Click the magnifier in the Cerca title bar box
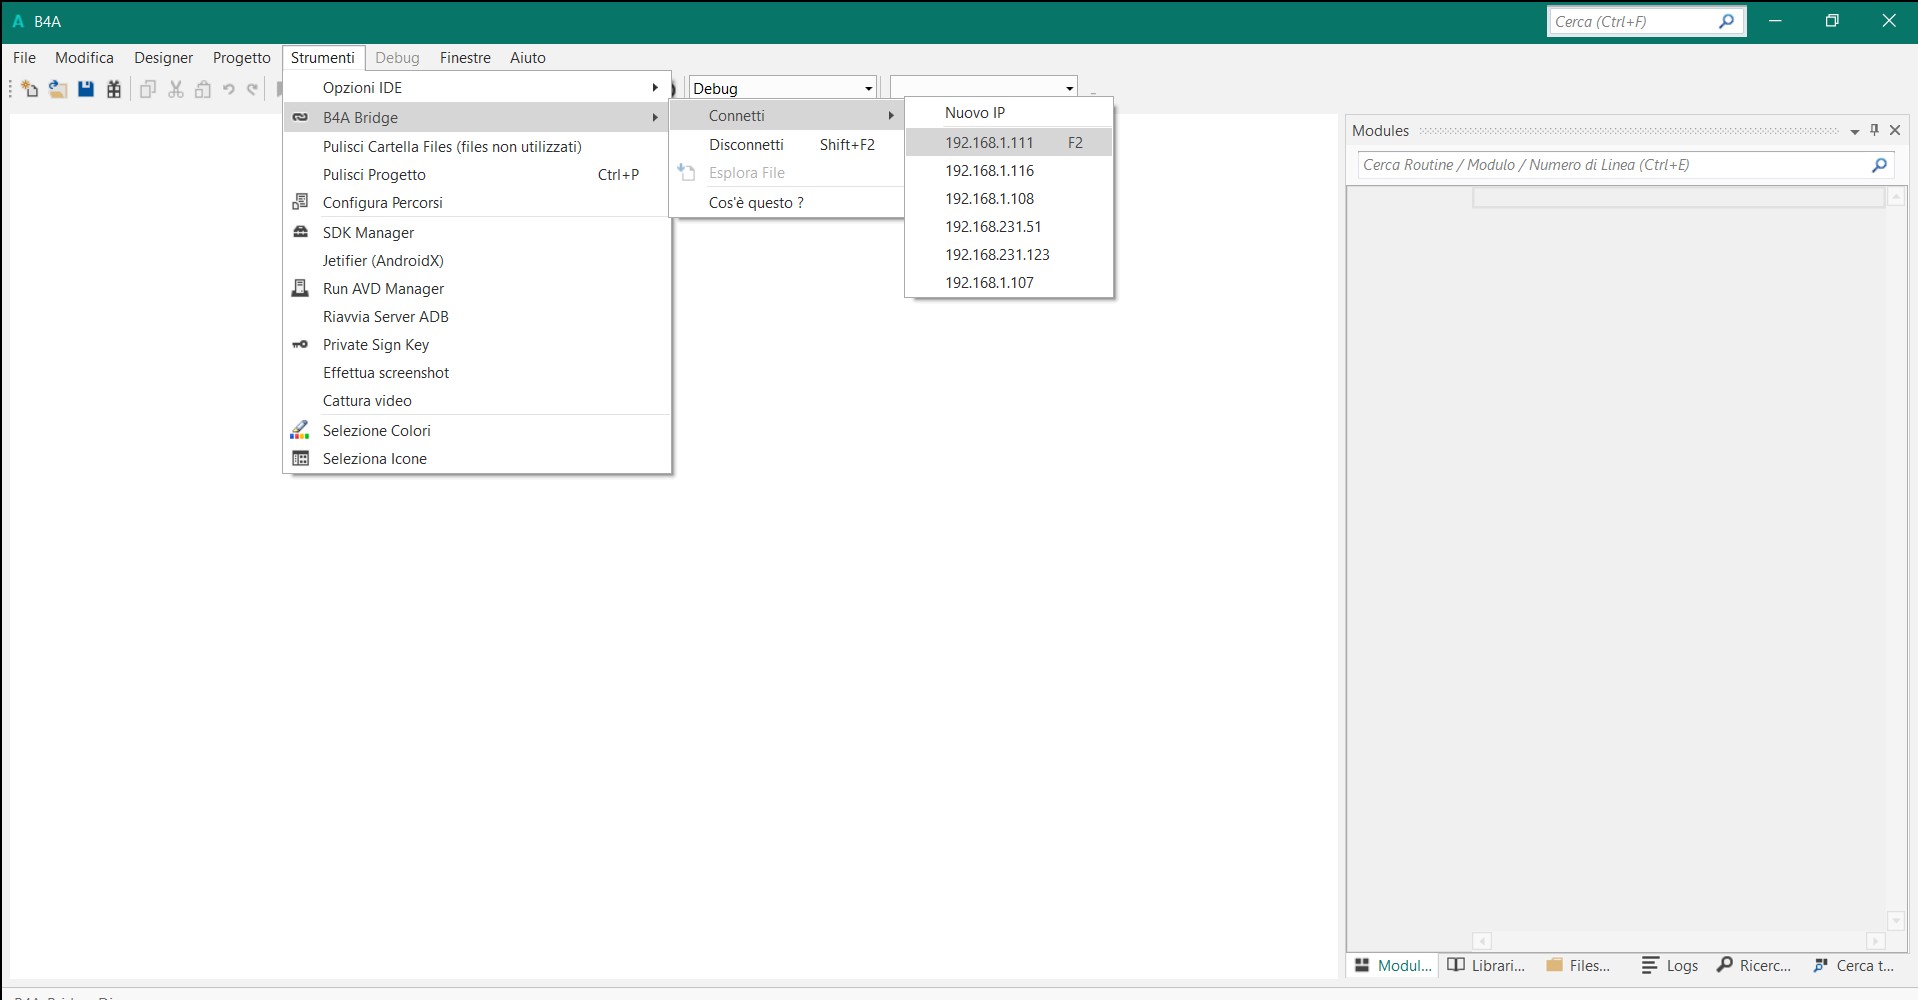 (x=1726, y=21)
